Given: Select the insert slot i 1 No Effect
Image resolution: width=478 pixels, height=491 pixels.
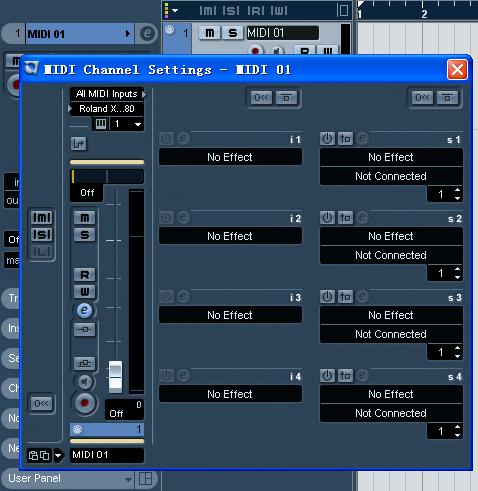Looking at the screenshot, I should [230, 157].
